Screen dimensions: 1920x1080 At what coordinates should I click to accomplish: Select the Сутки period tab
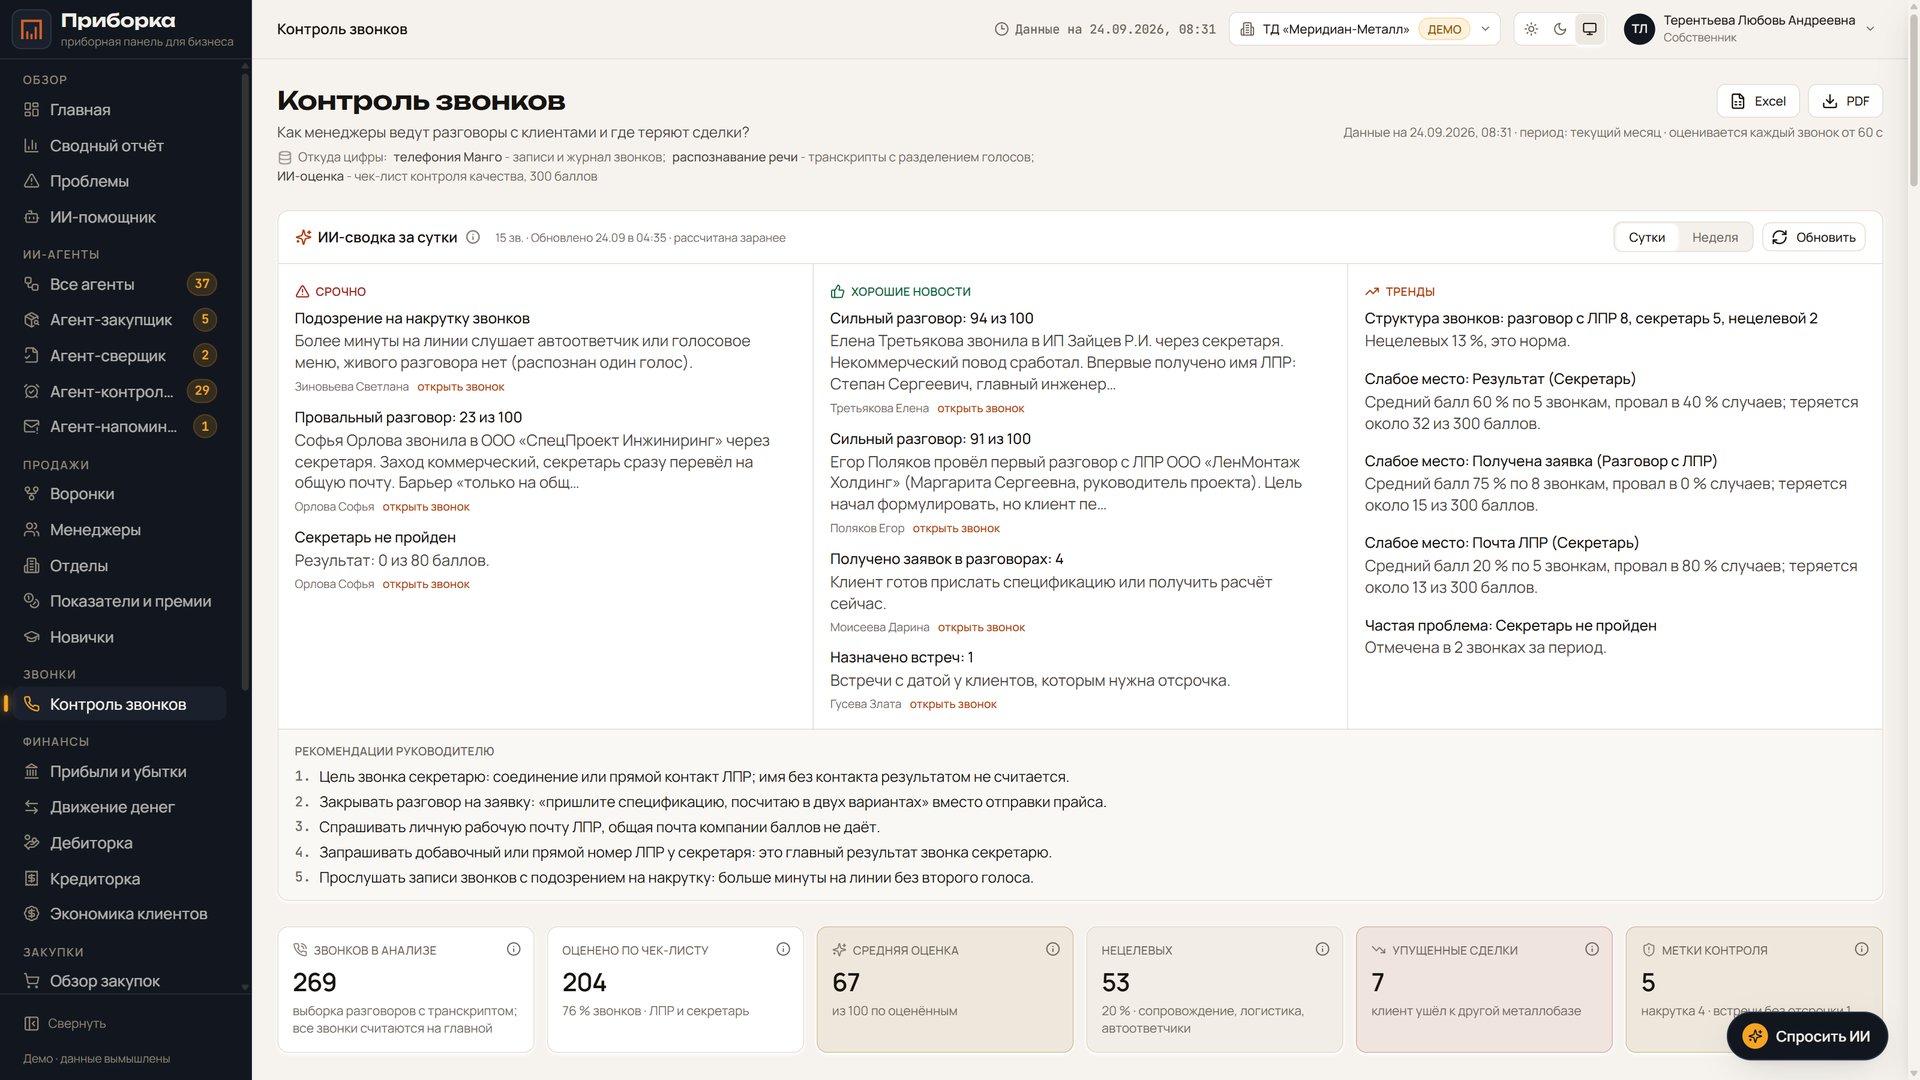pos(1646,237)
